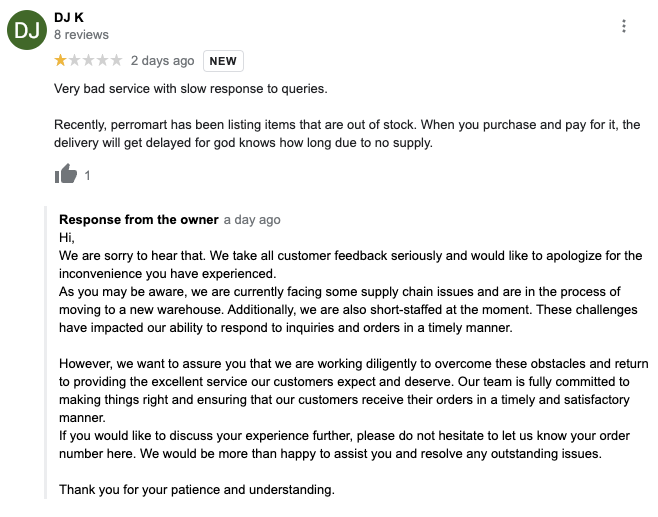Select 'Response from the owner' heading
The height and width of the screenshot is (517, 658).
point(139,219)
